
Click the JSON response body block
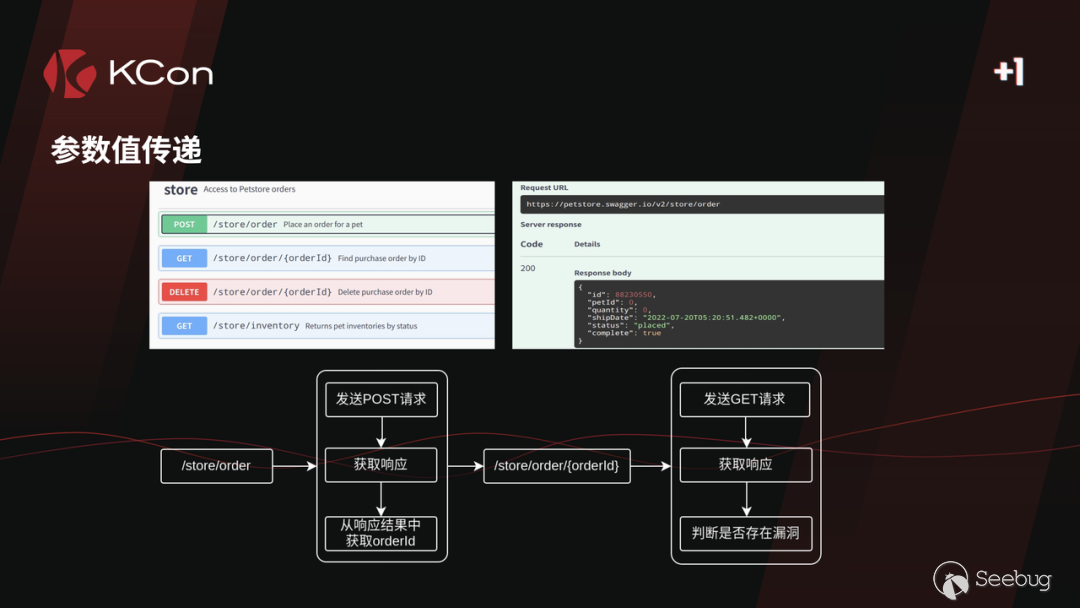point(729,314)
